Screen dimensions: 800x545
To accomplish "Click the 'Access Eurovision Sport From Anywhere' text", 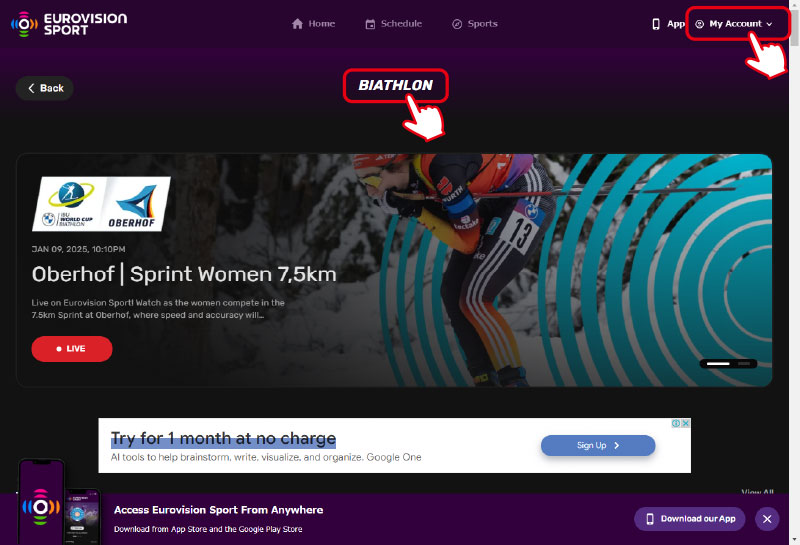I will coord(218,510).
